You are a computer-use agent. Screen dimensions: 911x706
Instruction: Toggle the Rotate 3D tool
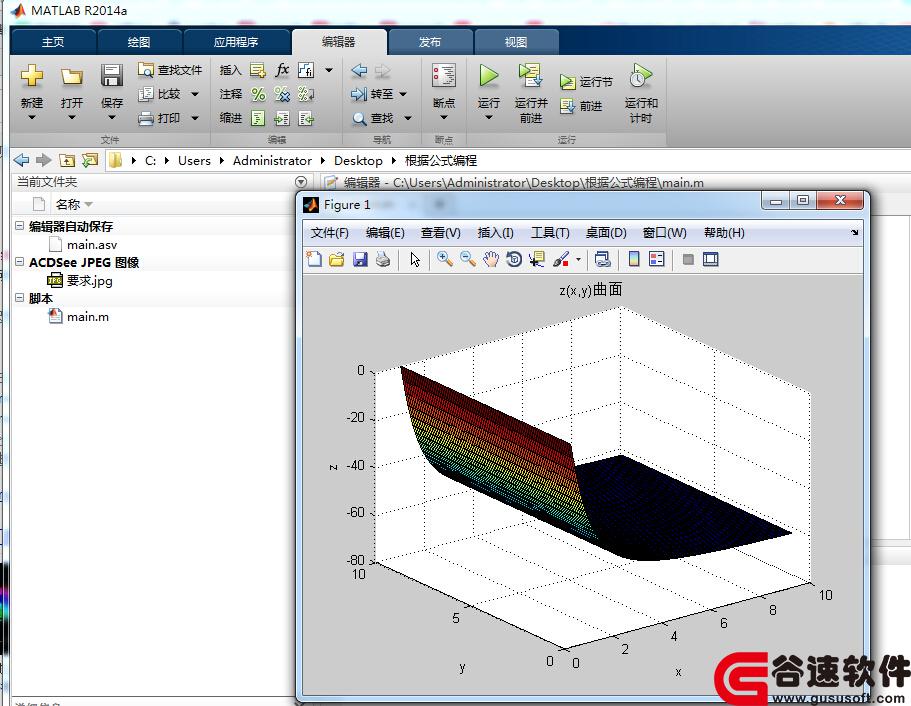click(x=514, y=259)
